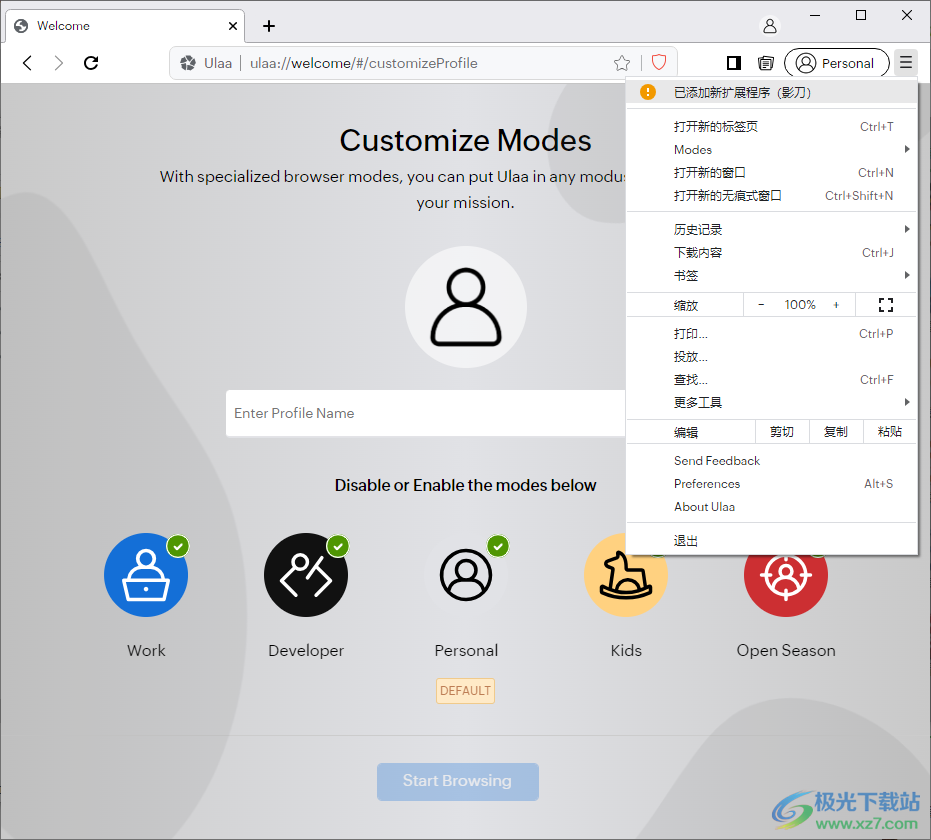
Task: Focus the Enter Profile Name field
Action: (425, 413)
